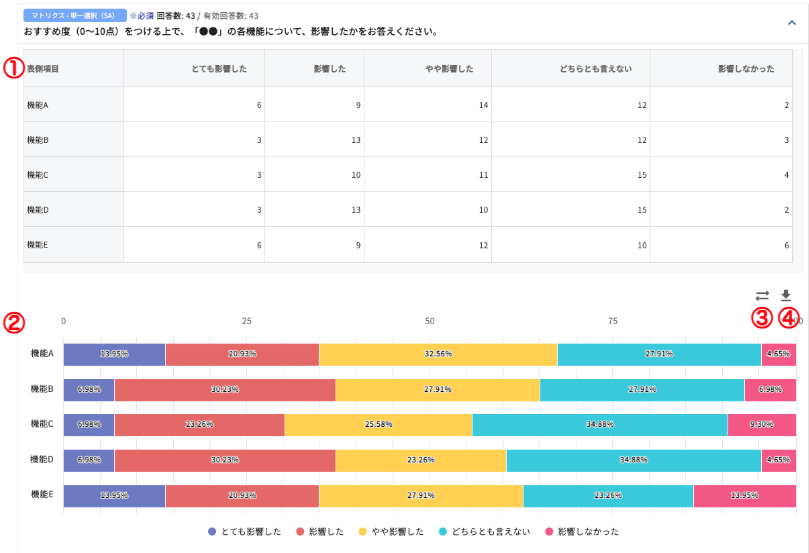Click 機能C pink 9.30% bar segment
The image size is (809, 553).
pyautogui.click(x=762, y=425)
